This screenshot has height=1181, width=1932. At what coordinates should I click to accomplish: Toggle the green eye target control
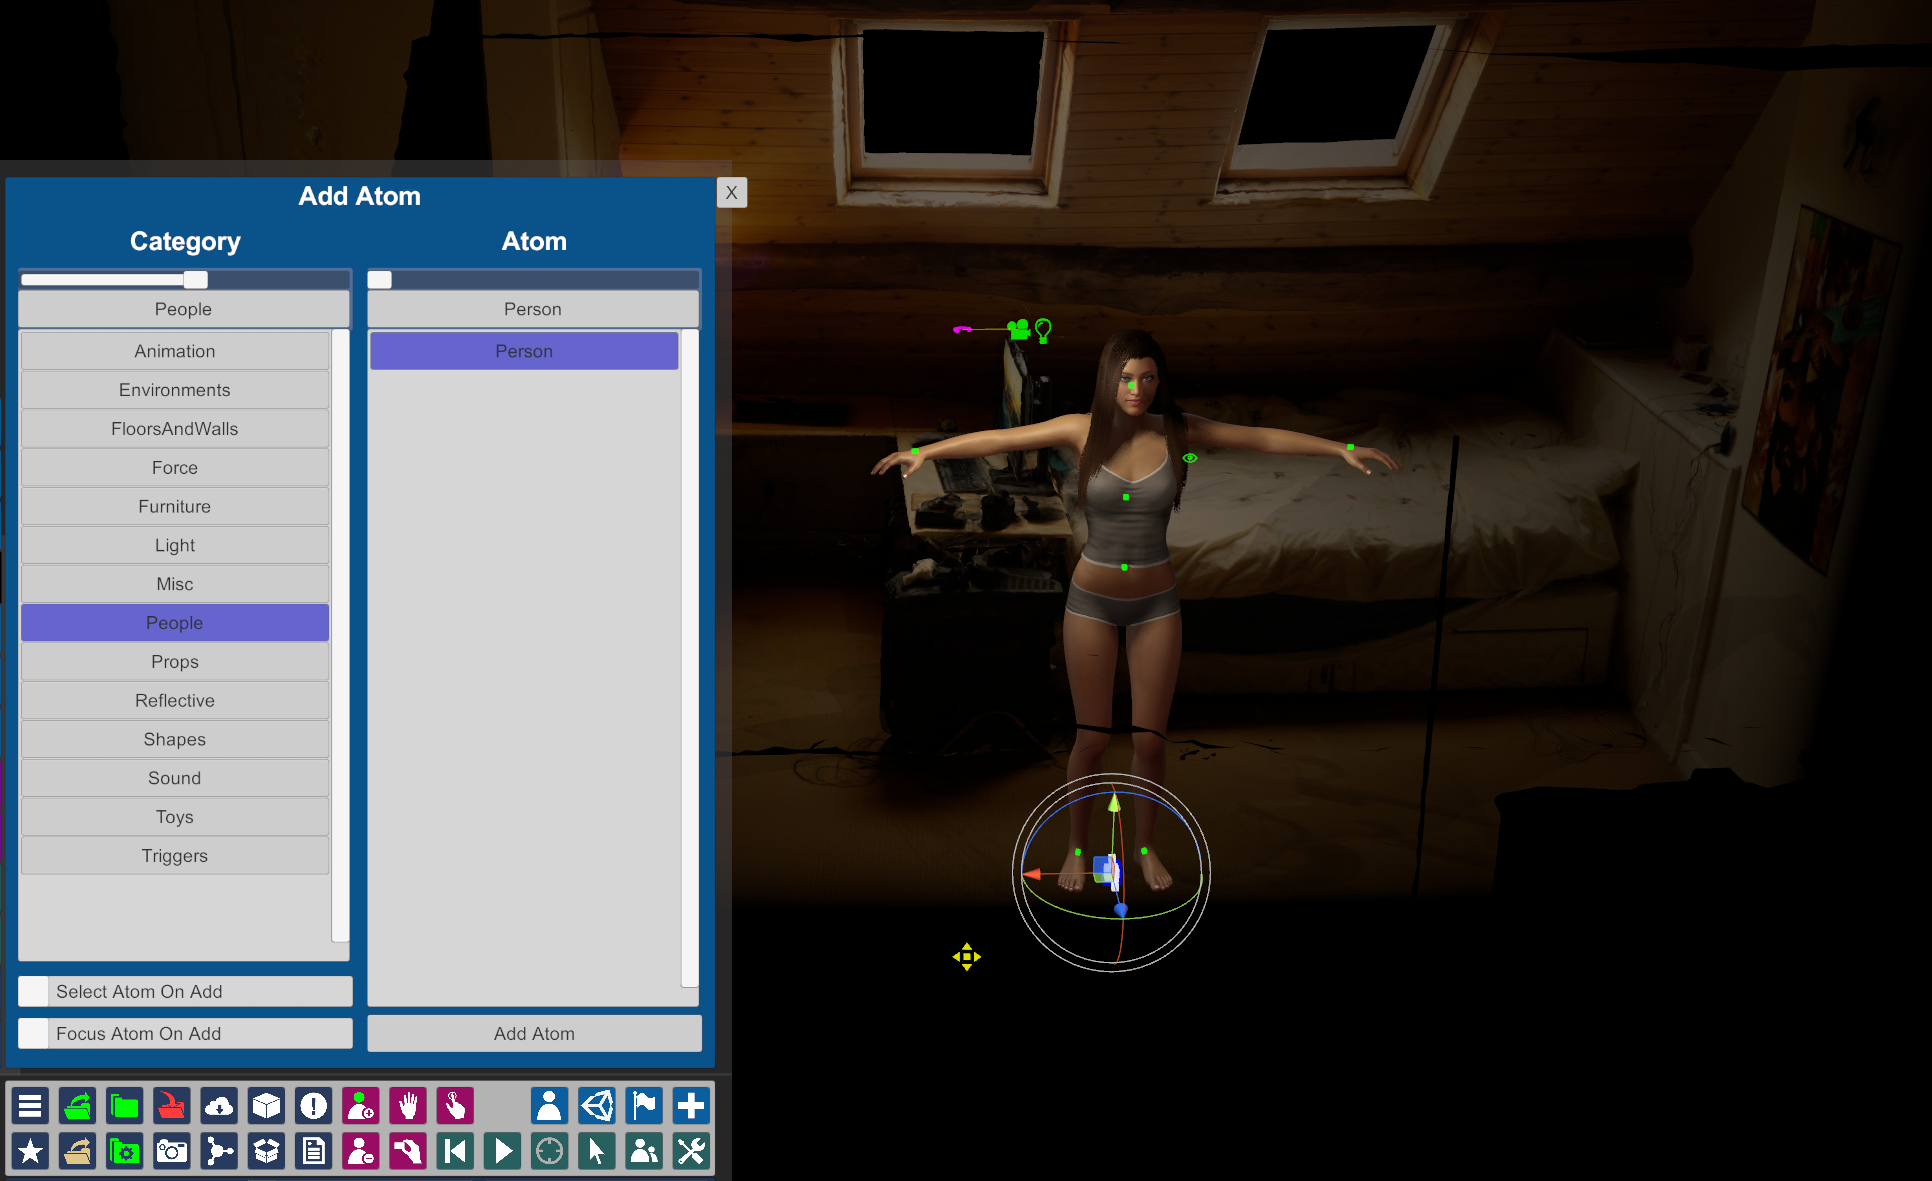1190,458
